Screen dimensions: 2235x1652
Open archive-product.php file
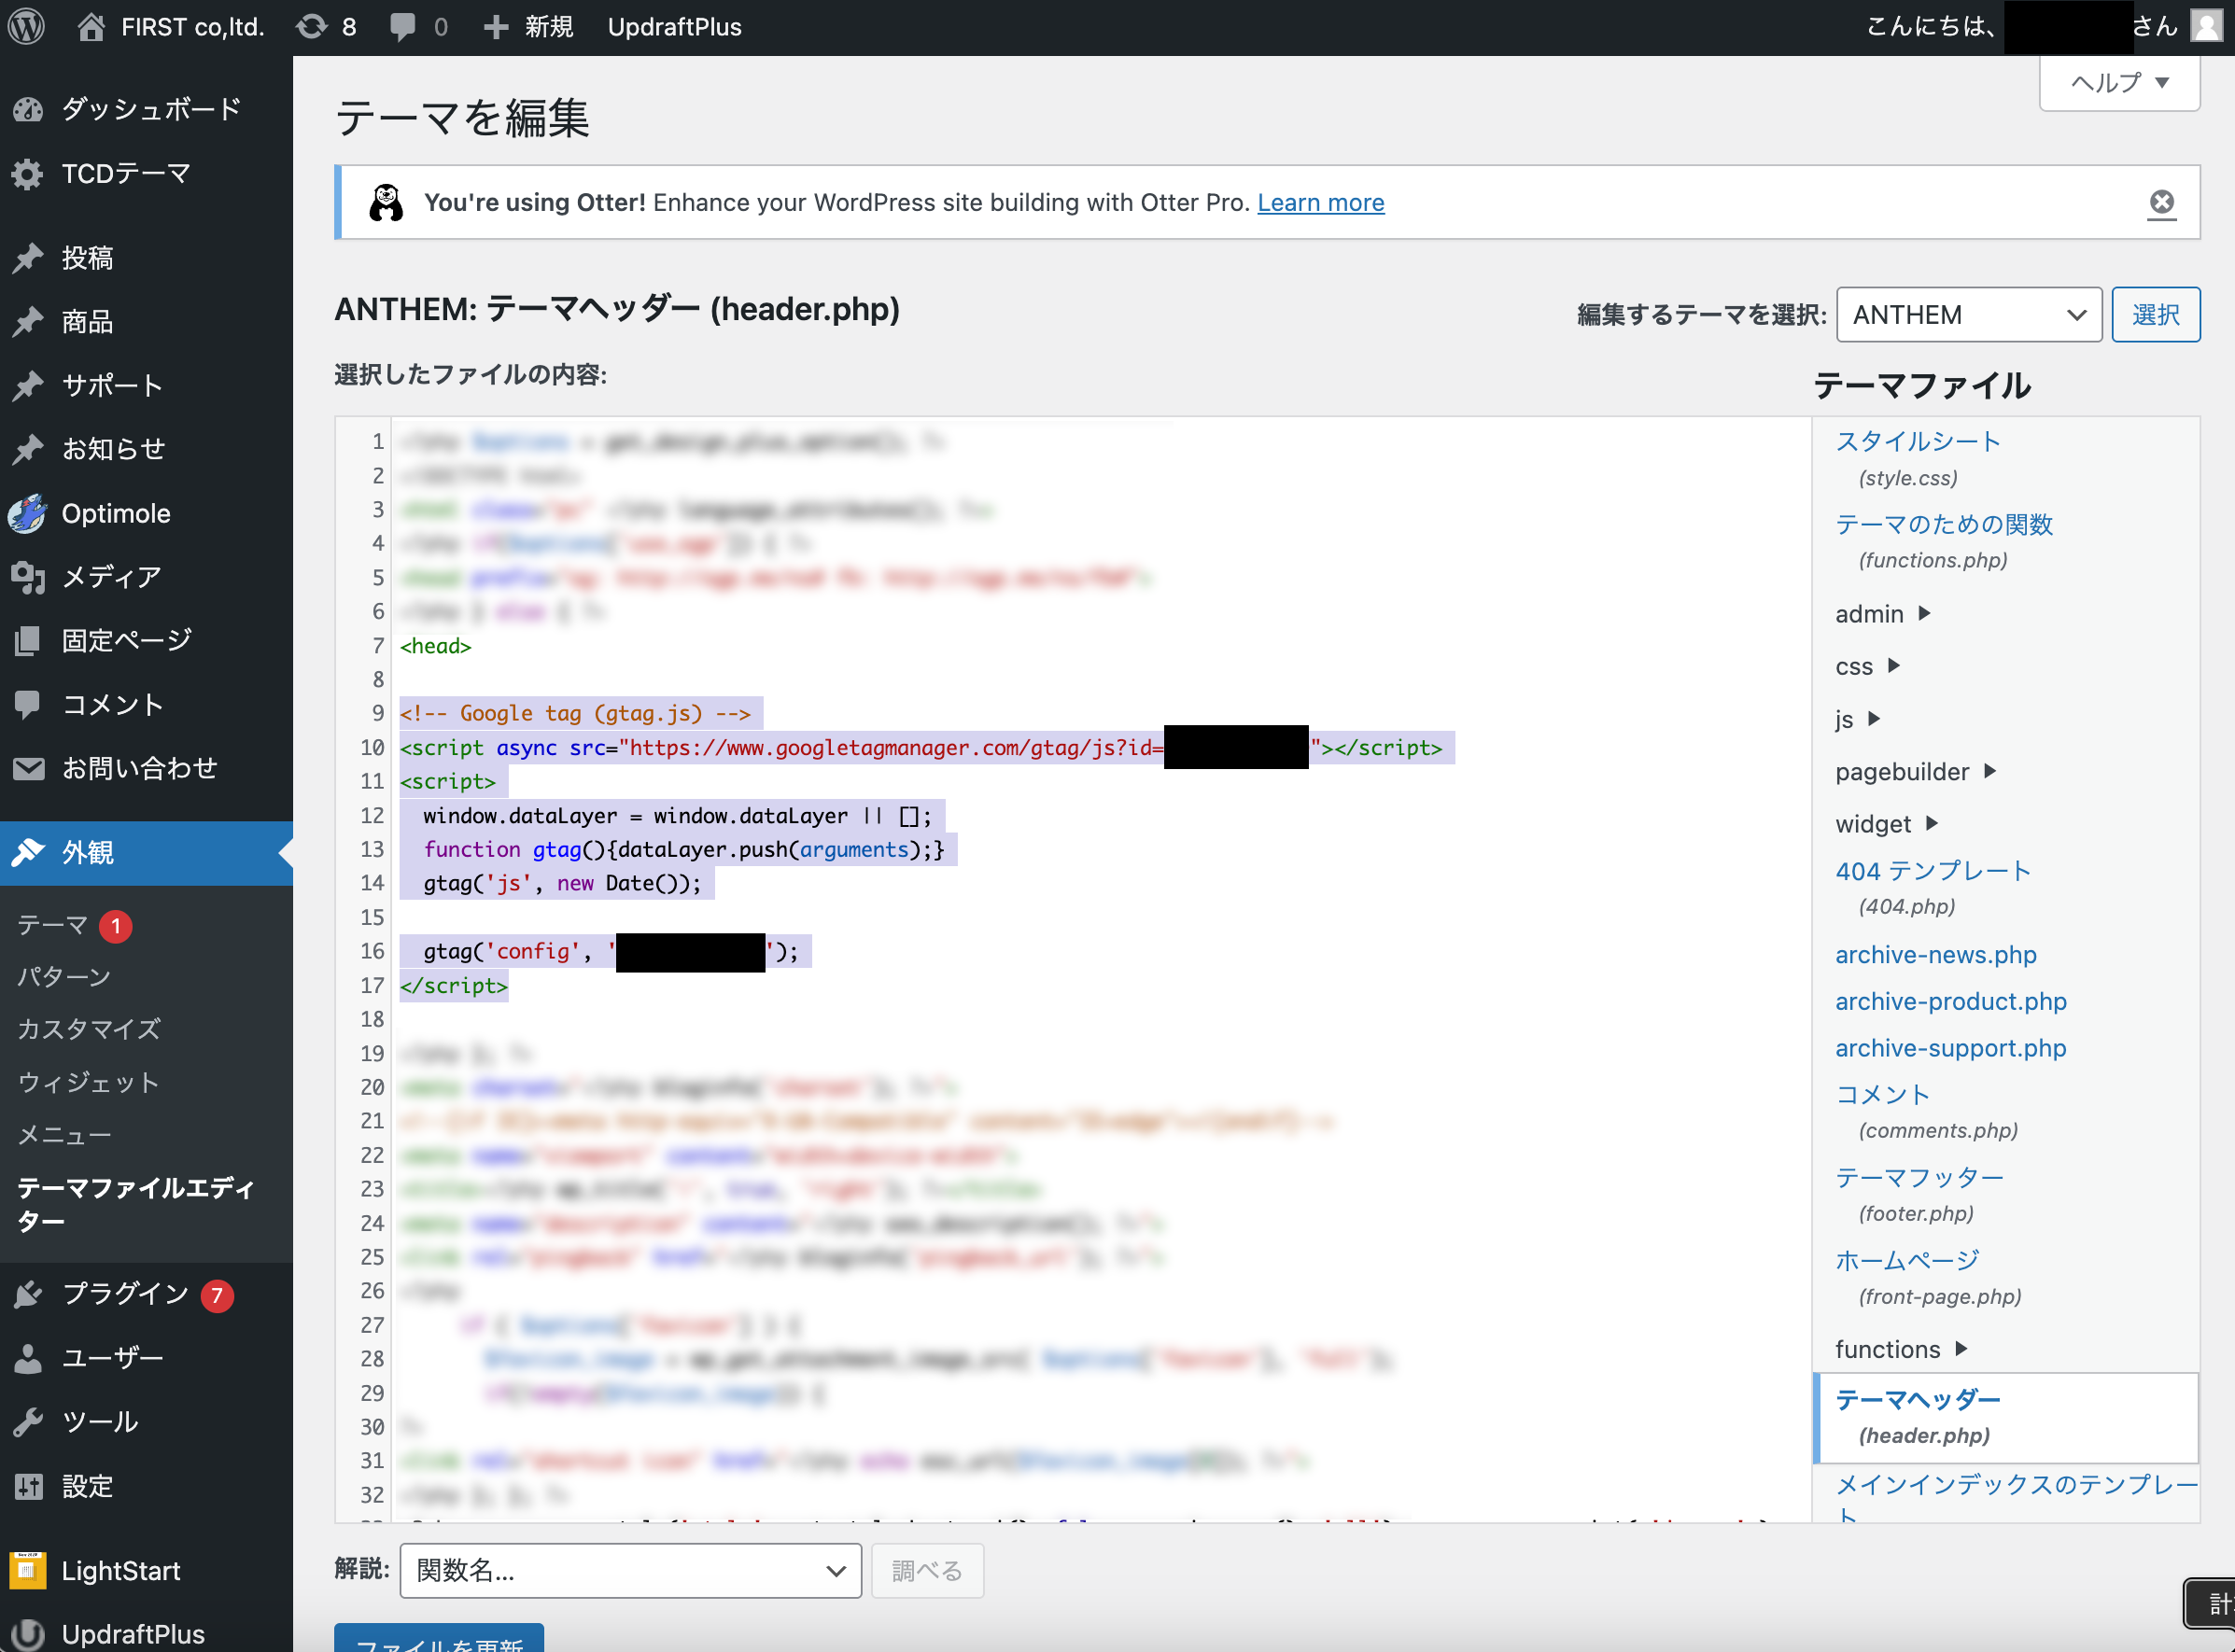[1950, 1002]
